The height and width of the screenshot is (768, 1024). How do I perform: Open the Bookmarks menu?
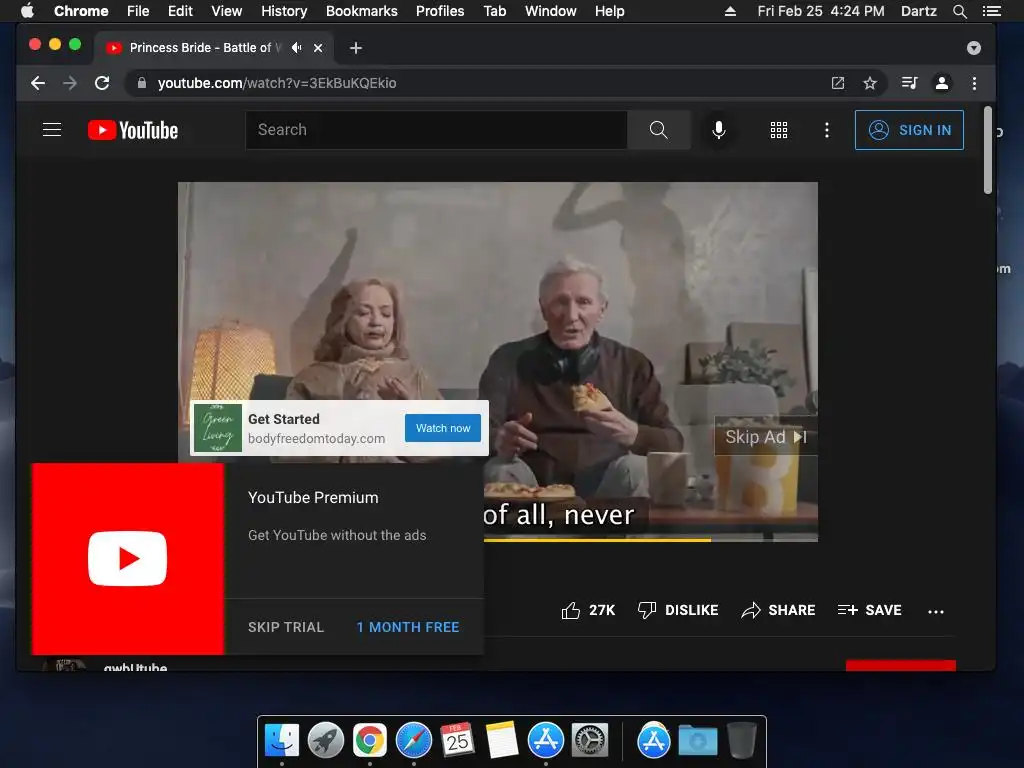(362, 11)
